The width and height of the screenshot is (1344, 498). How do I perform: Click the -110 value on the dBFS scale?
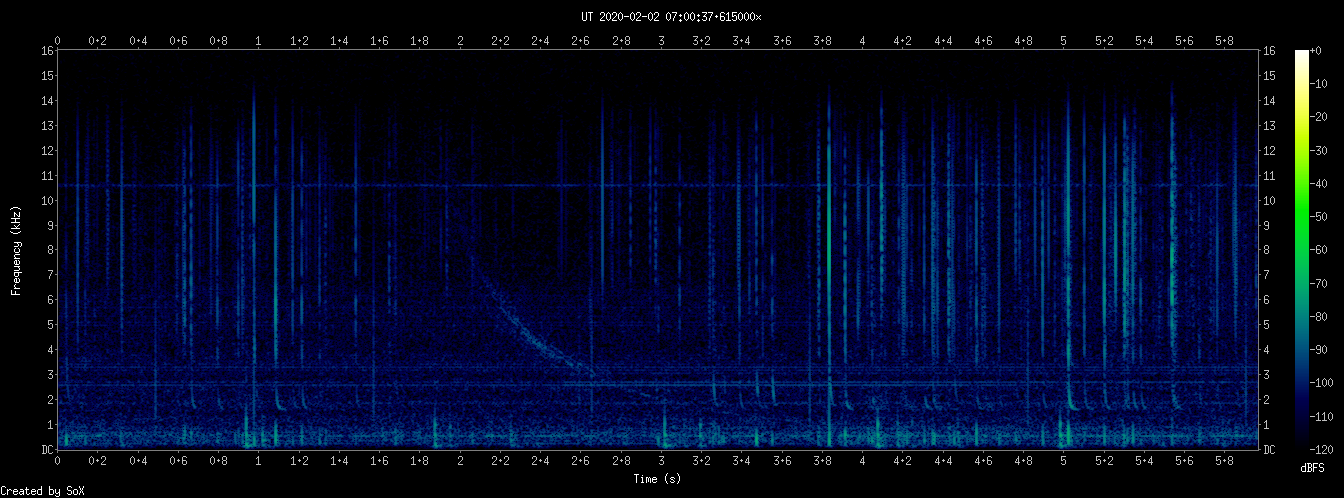[x=1324, y=417]
